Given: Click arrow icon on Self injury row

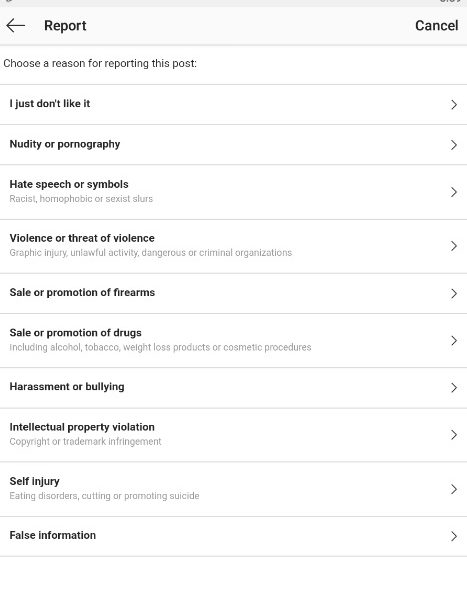Looking at the screenshot, I should (454, 489).
